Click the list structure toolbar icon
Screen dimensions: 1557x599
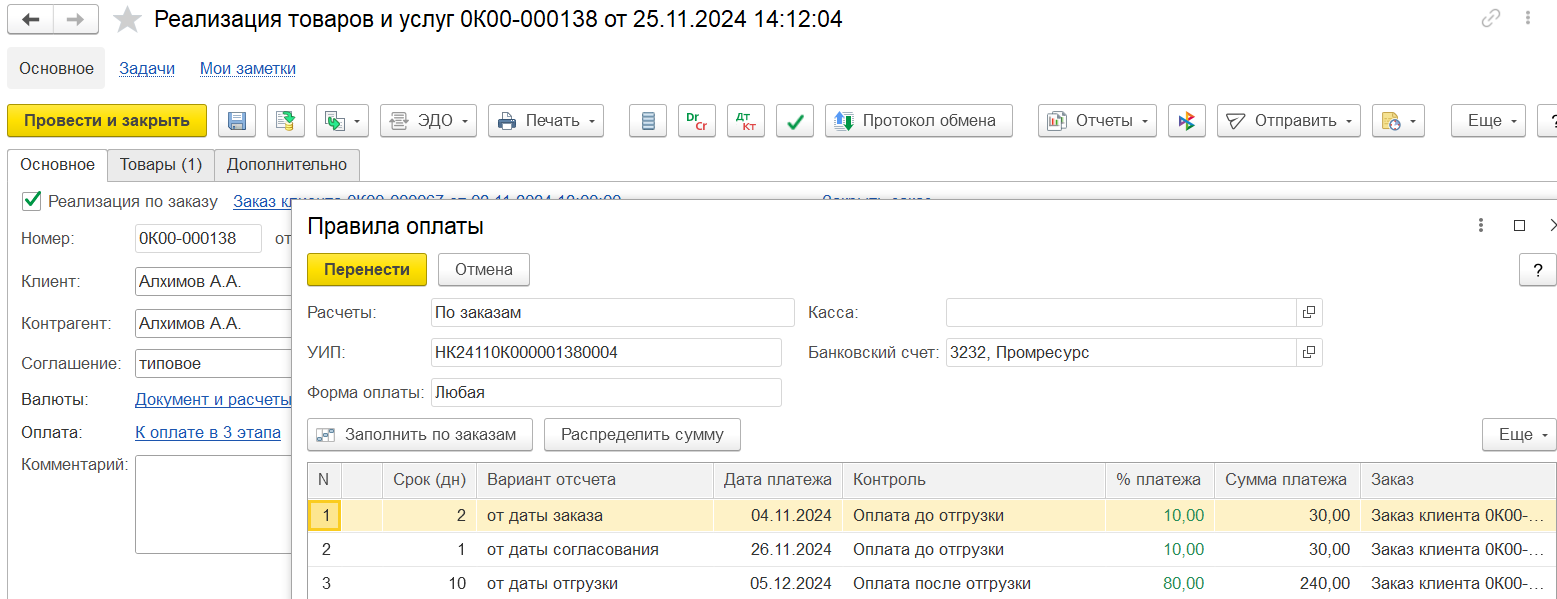click(648, 121)
